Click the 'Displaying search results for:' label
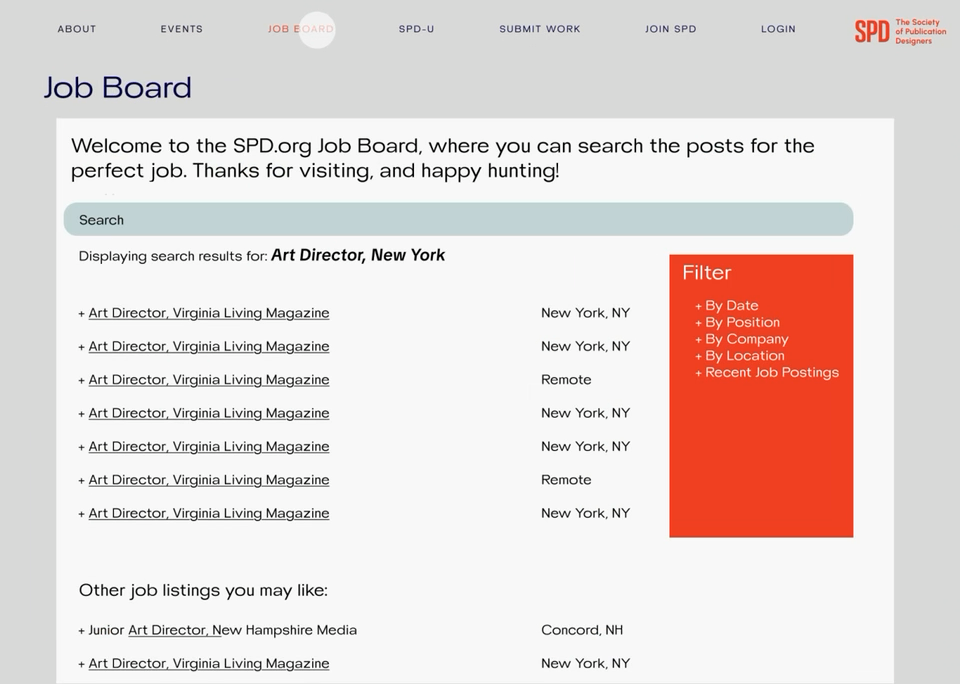Viewport: 960px width, 684px height. click(x=173, y=256)
